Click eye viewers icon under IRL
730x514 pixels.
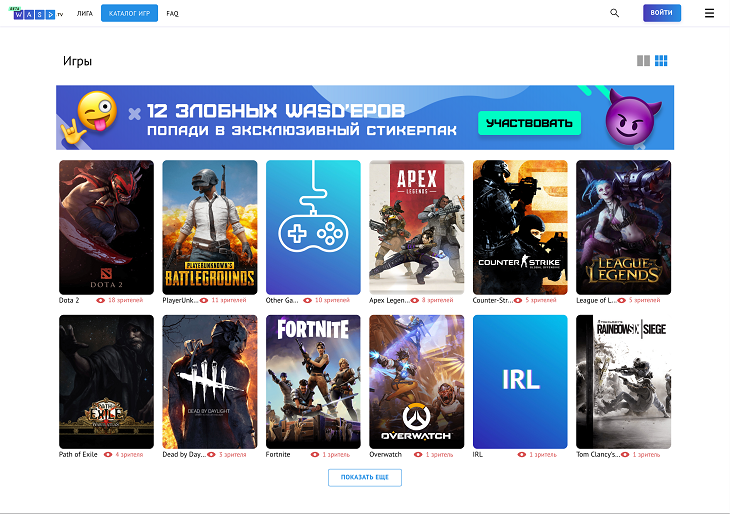(521, 454)
